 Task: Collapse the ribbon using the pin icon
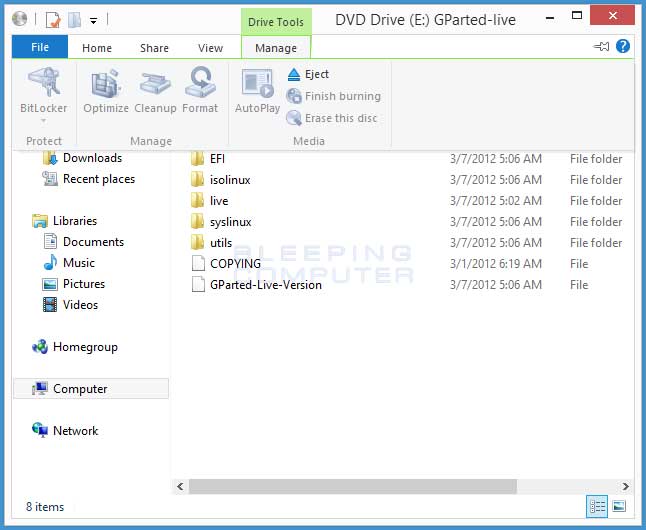click(x=601, y=46)
